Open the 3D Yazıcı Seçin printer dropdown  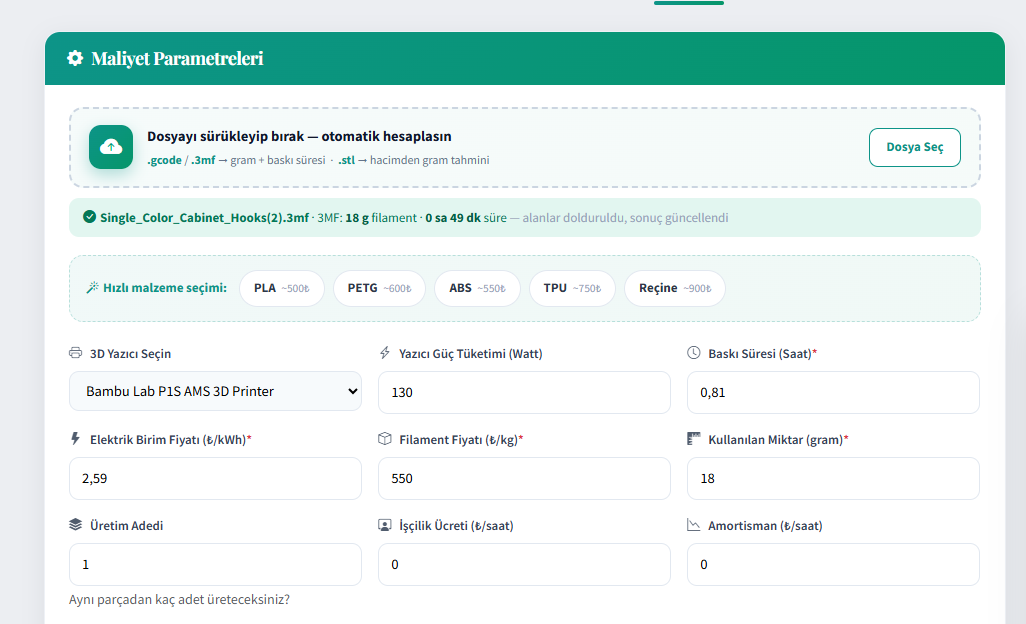coord(215,391)
